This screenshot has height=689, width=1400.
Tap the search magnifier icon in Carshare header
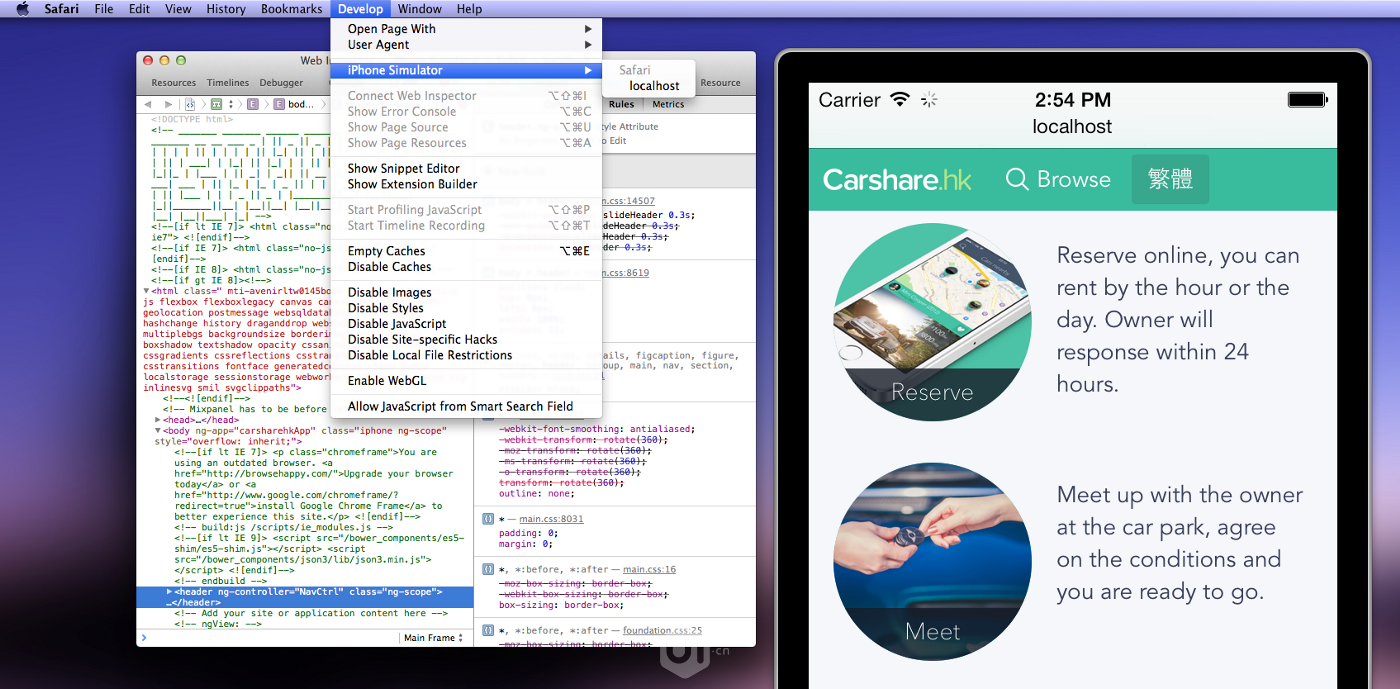[1017, 179]
